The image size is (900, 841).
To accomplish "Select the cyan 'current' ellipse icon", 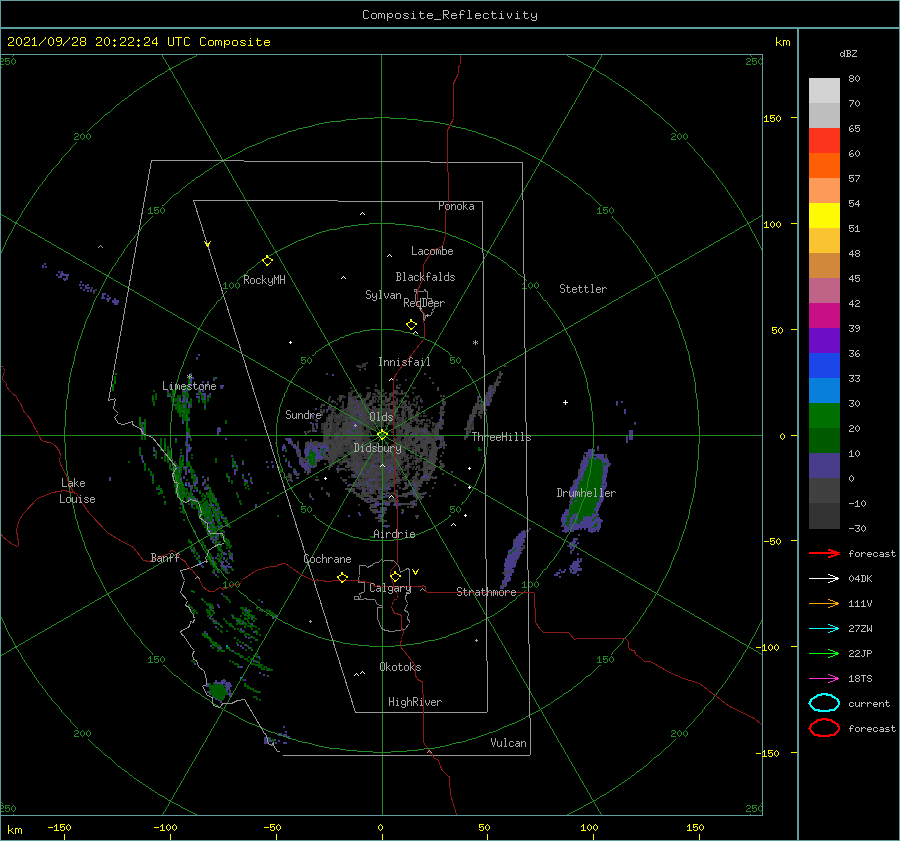I will [824, 703].
